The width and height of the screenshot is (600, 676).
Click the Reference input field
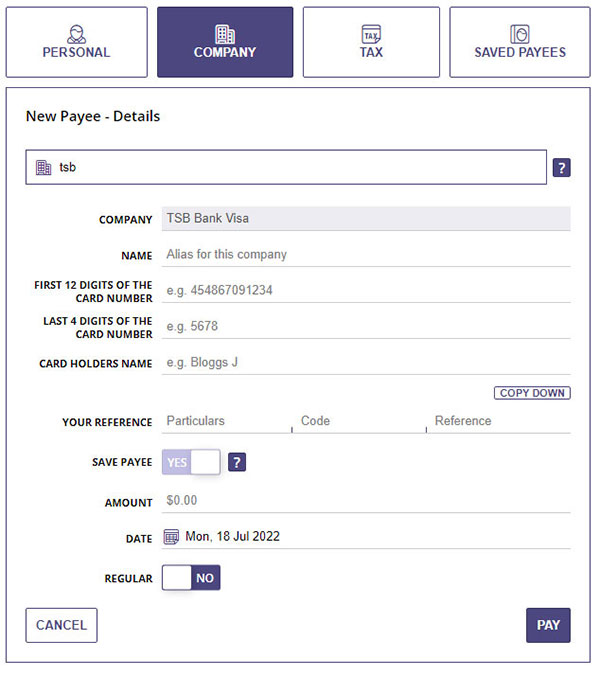[x=499, y=421]
